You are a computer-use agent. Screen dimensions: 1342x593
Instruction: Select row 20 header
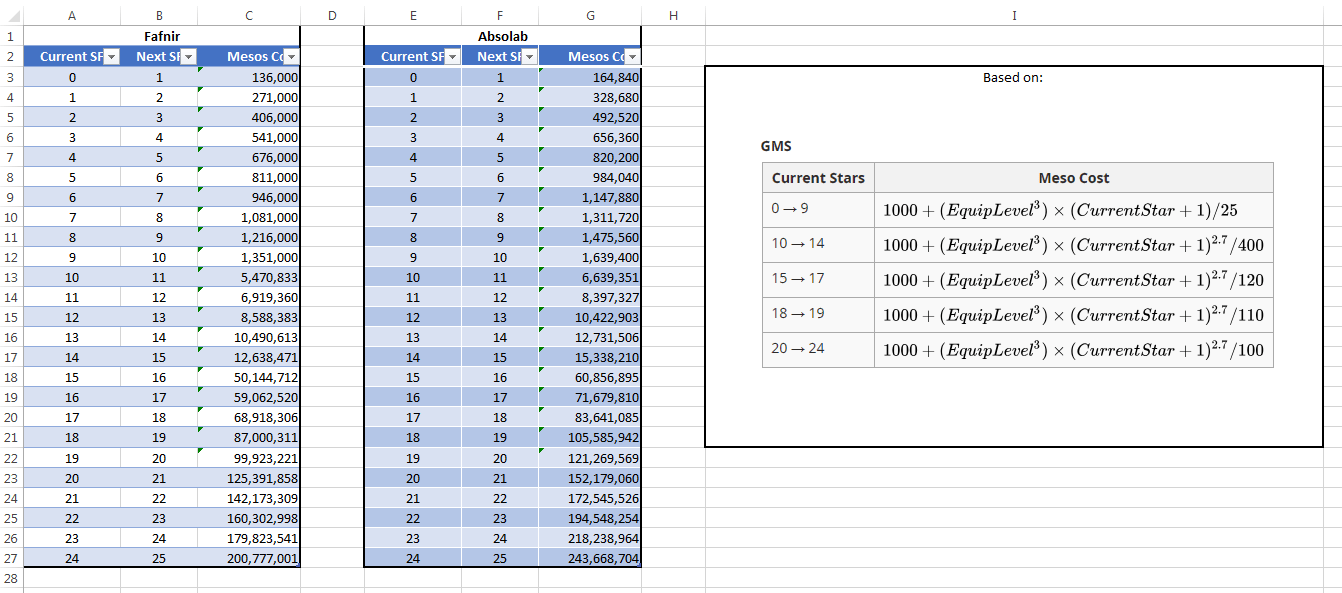coord(11,418)
